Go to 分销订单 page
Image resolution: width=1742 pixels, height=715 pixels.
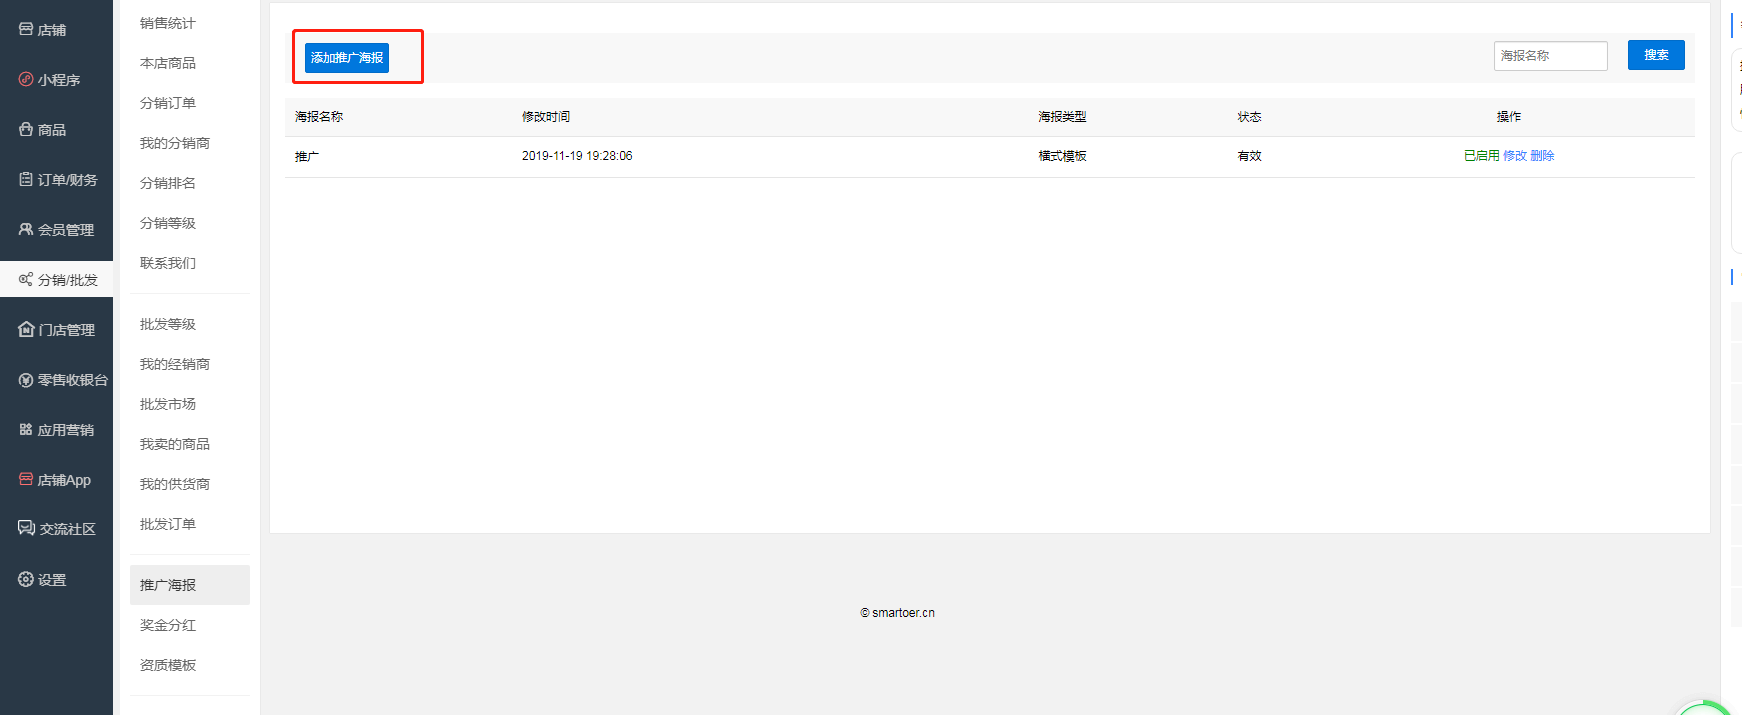point(168,103)
